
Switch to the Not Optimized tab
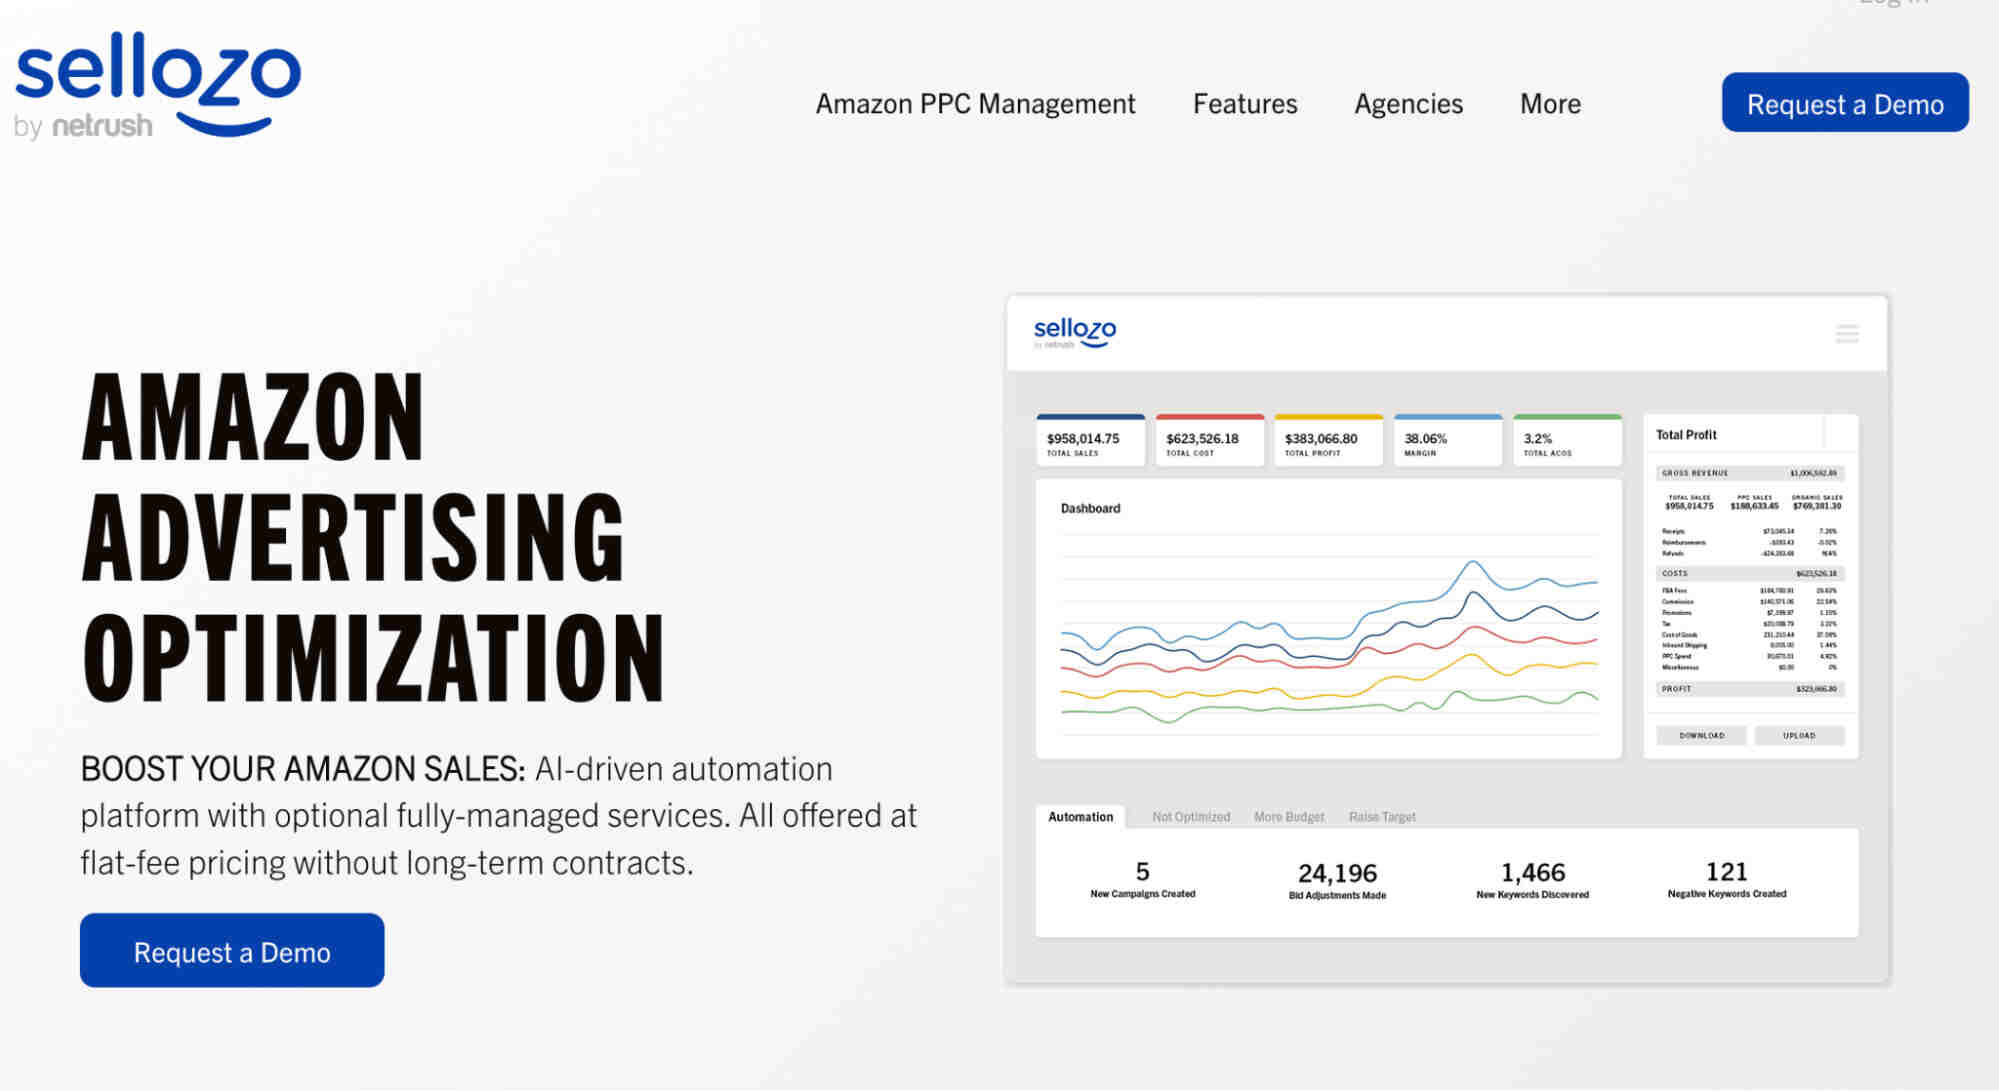point(1190,817)
